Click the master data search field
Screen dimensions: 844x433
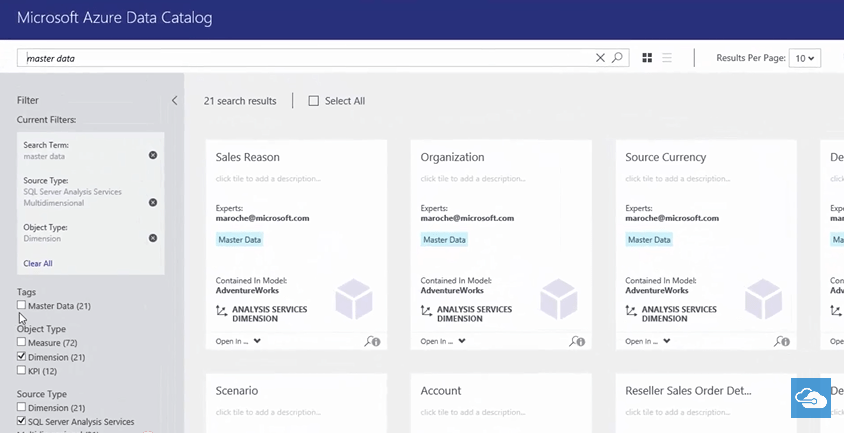300,58
